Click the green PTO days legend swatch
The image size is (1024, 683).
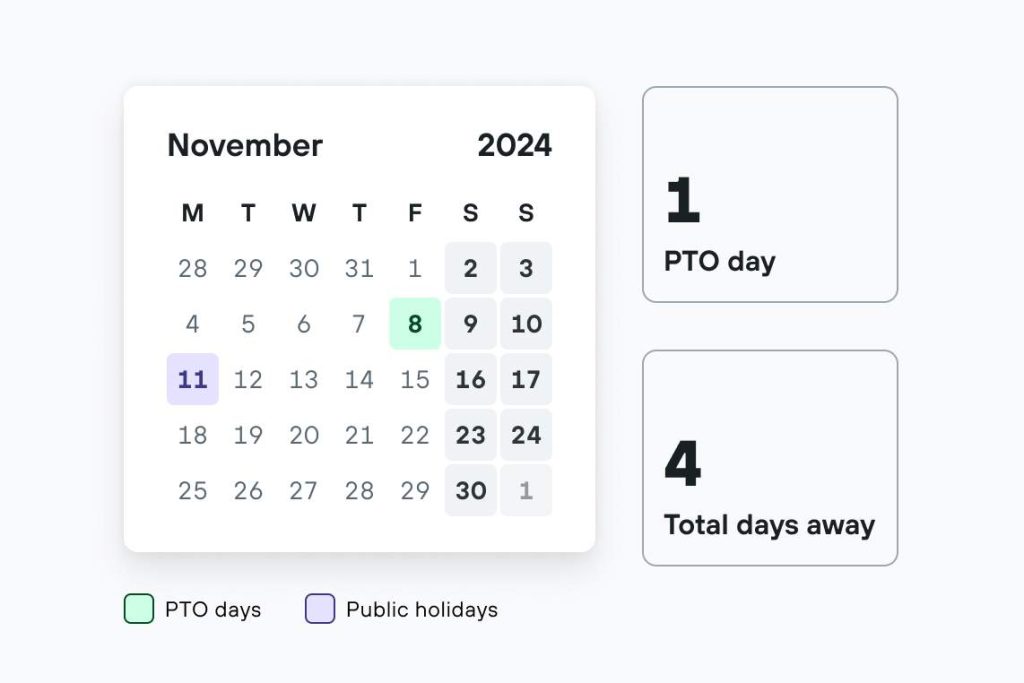[x=138, y=608]
